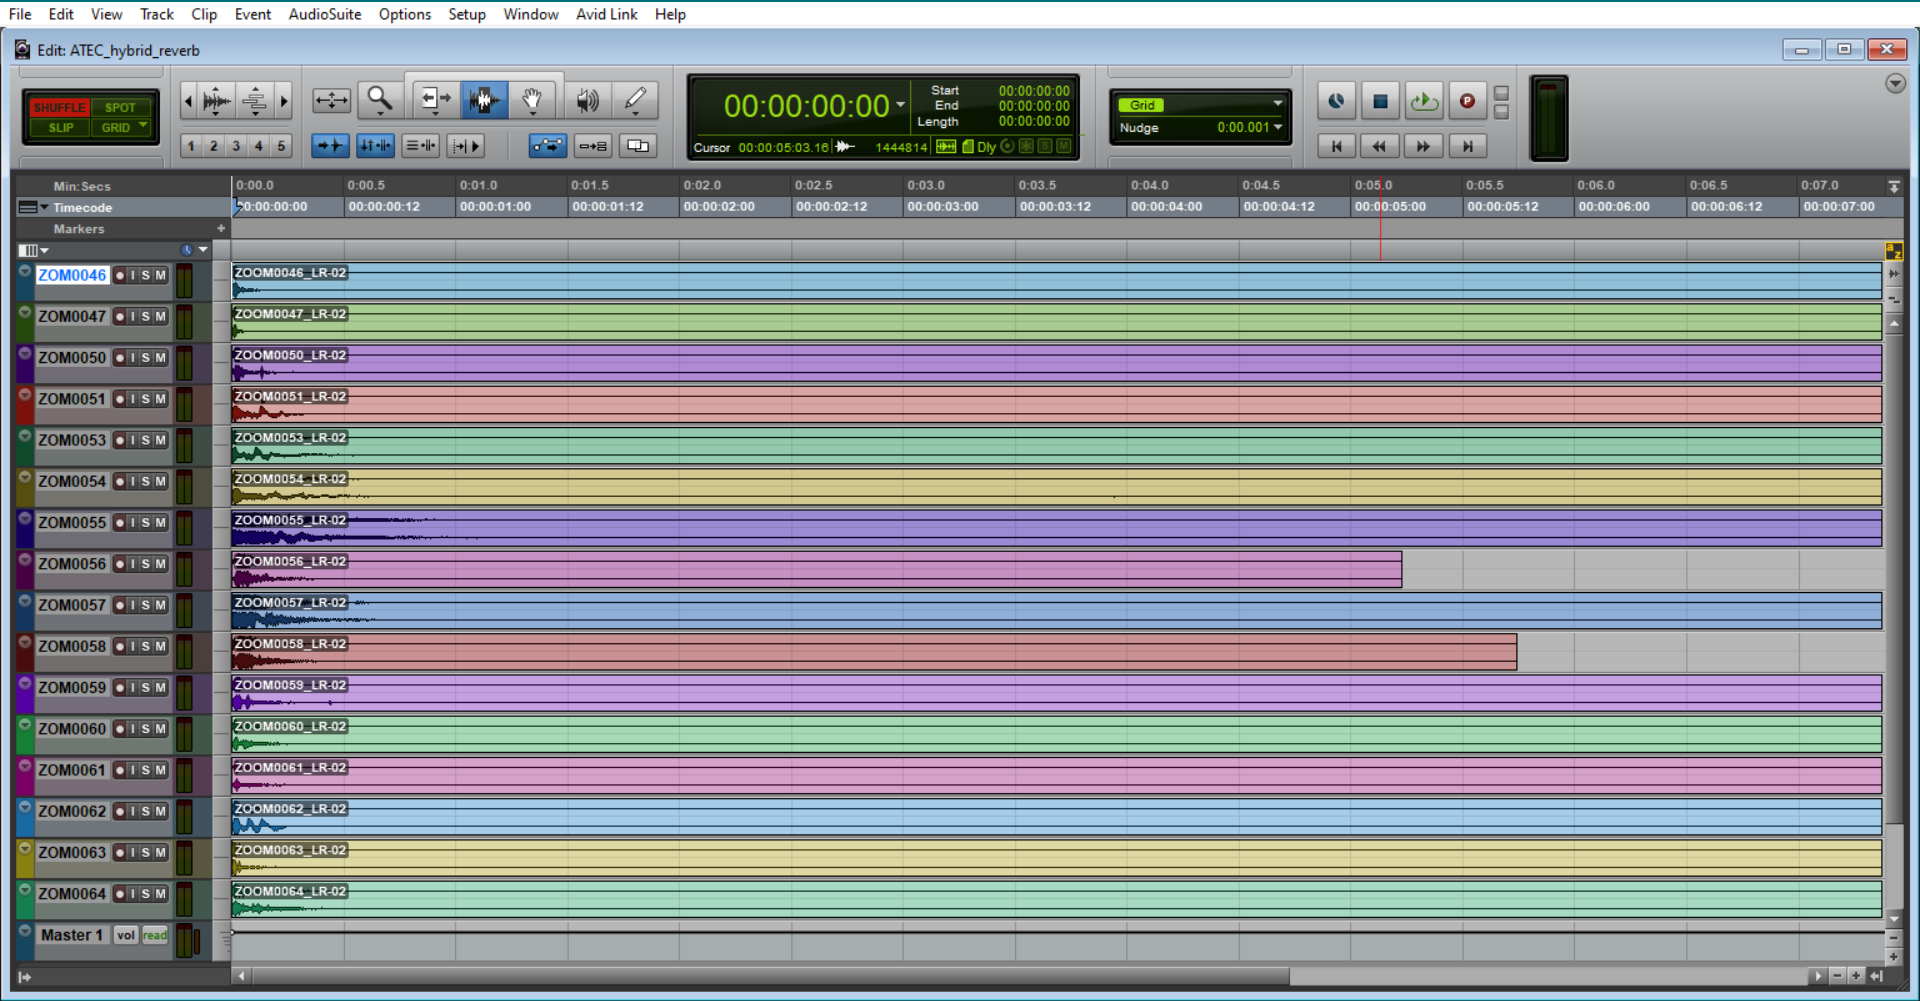
Task: Record-arm the ZOM0058 track
Action: 119,647
